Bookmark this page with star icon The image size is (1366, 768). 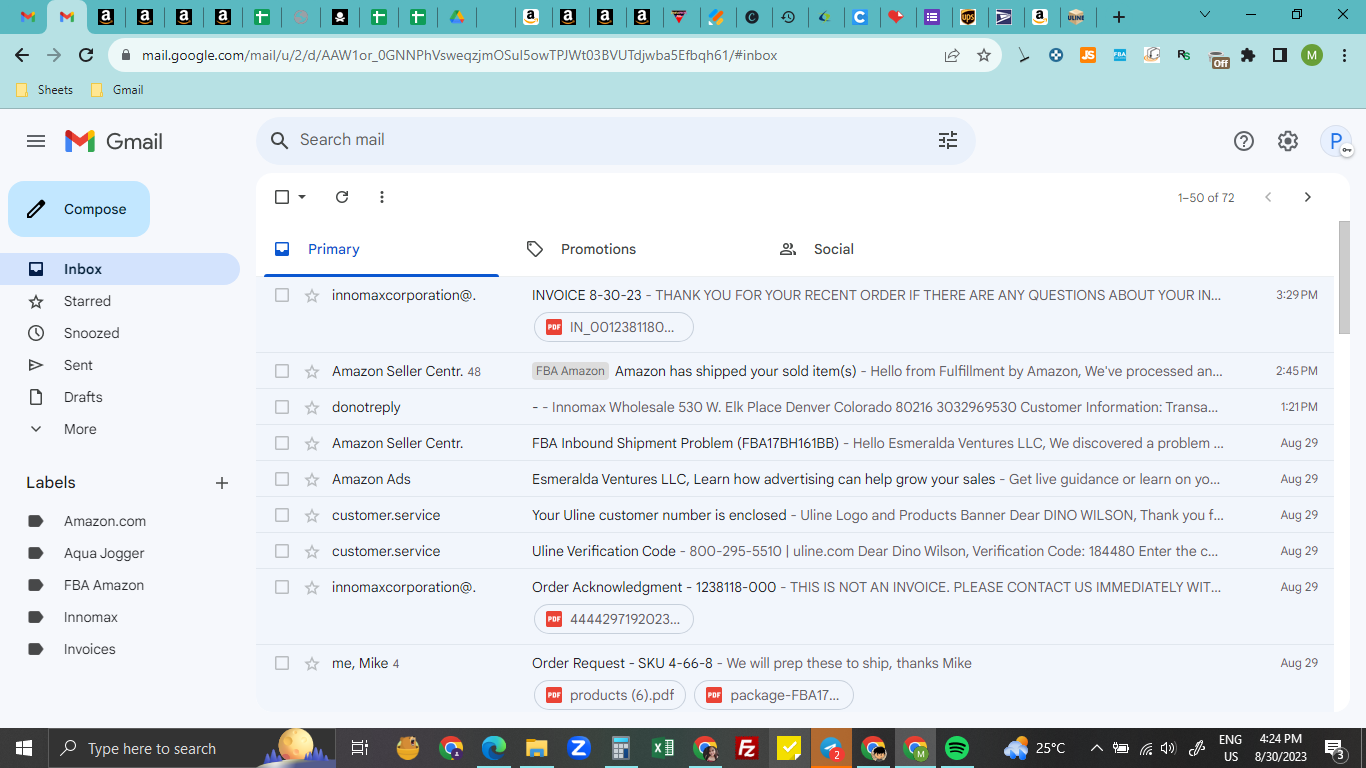(984, 56)
